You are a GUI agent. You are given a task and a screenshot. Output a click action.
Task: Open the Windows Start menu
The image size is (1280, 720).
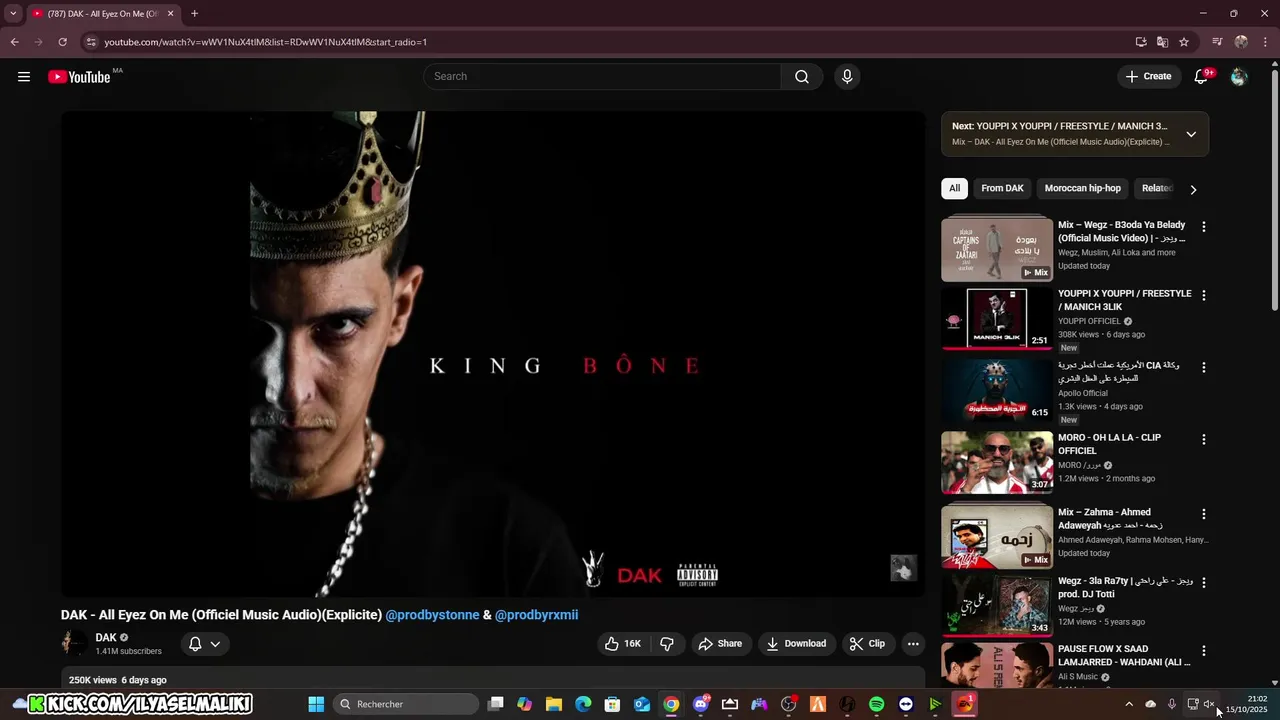pos(316,704)
